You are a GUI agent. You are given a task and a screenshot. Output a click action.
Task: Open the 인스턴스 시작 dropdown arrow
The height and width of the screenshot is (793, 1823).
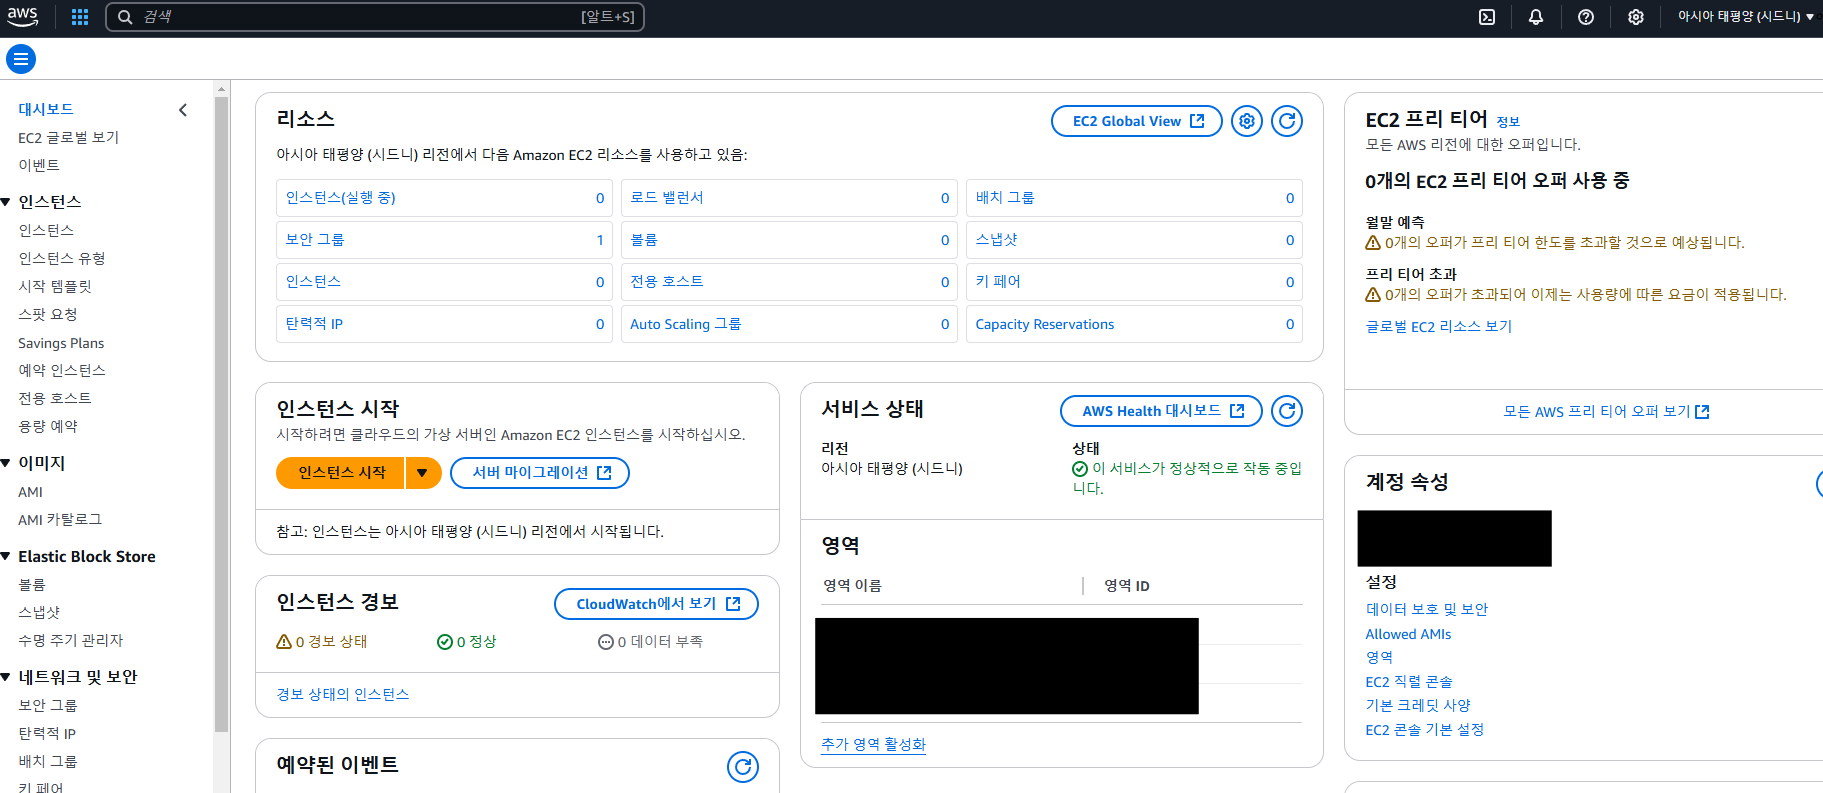click(x=423, y=473)
